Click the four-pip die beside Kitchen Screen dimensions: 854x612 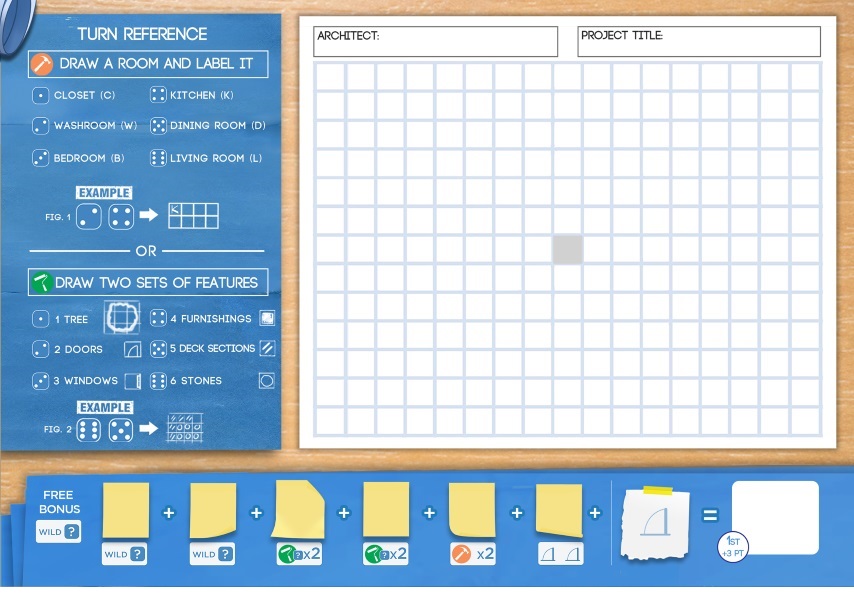158,96
